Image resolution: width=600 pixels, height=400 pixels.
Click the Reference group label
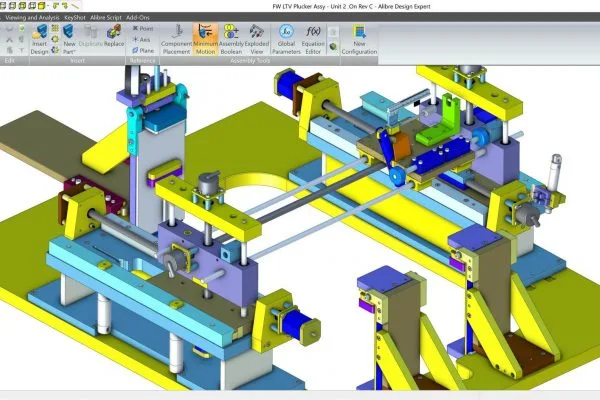pyautogui.click(x=142, y=60)
